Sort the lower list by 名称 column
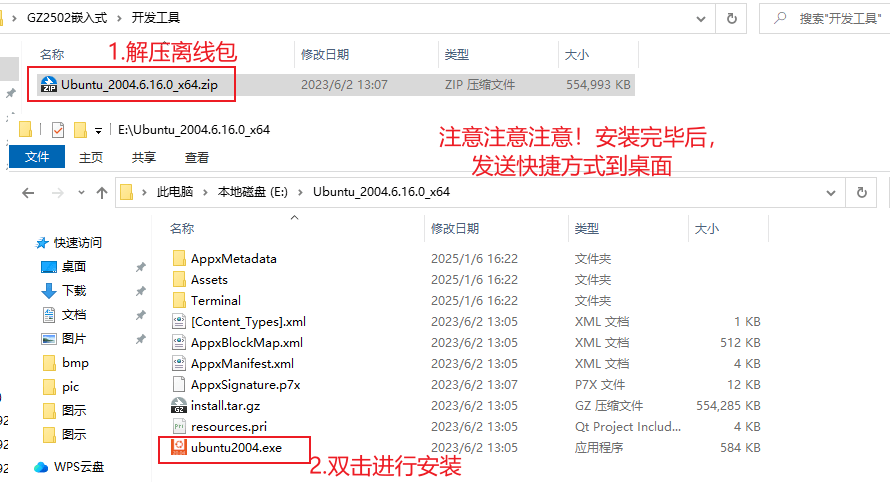 (x=182, y=229)
